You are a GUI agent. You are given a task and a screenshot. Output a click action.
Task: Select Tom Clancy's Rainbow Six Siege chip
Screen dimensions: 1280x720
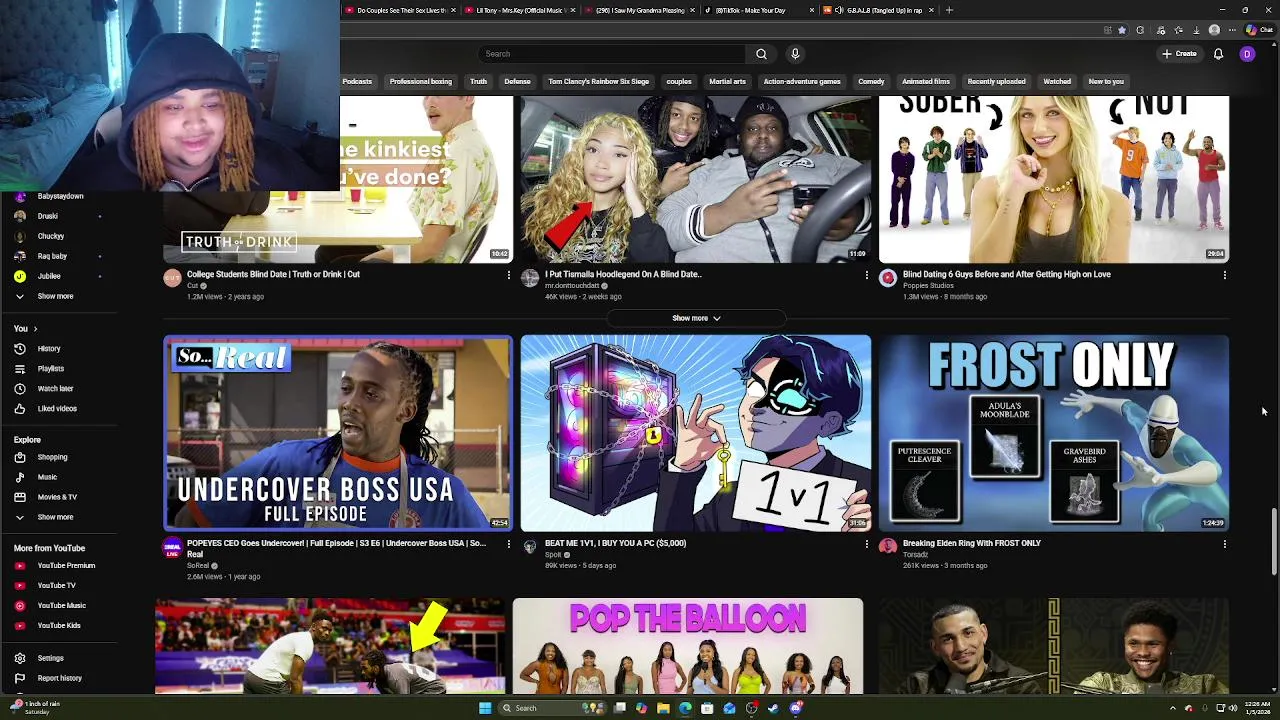click(x=598, y=81)
